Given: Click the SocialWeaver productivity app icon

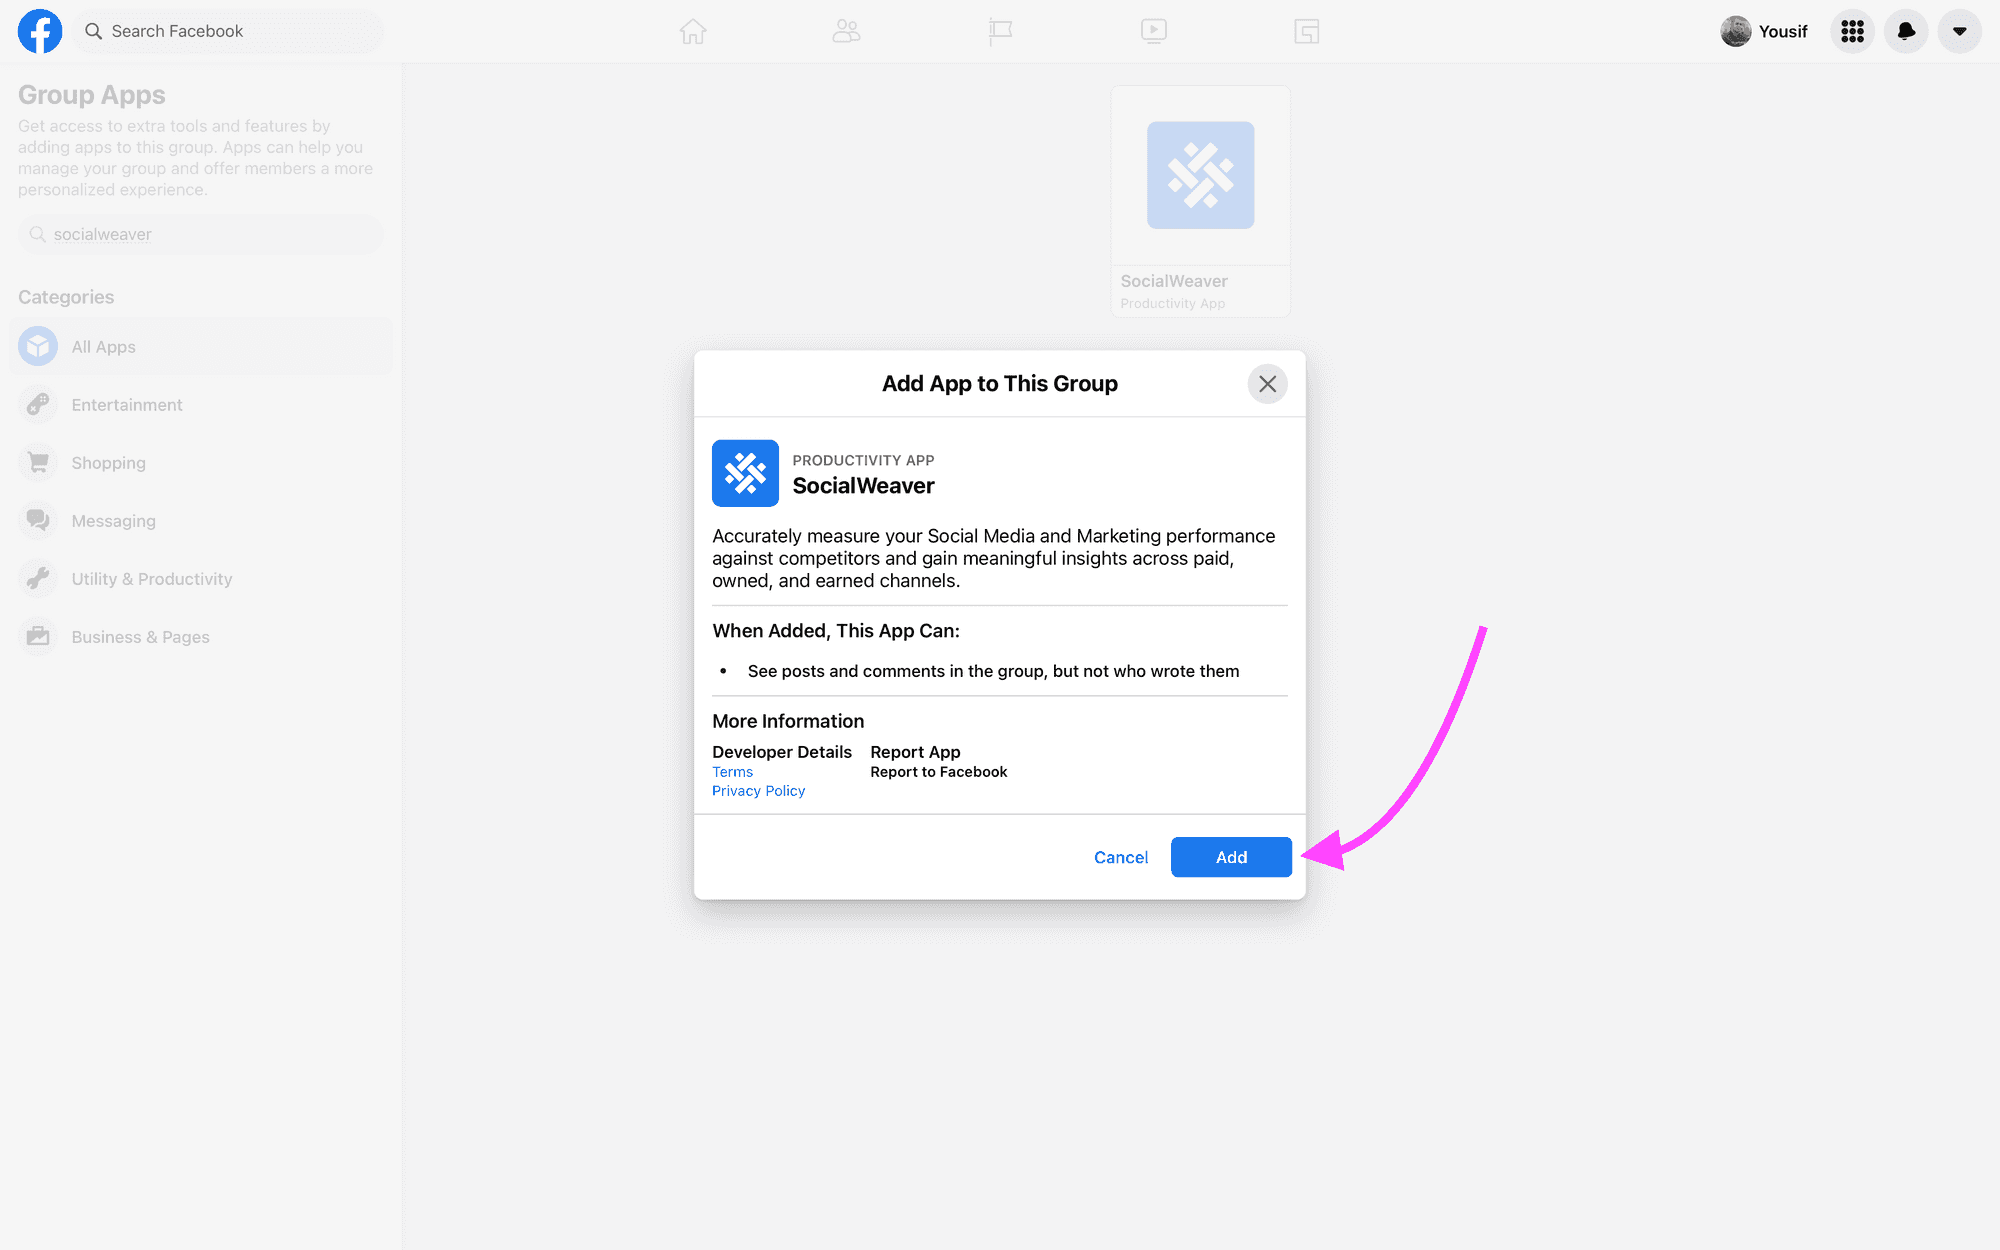Looking at the screenshot, I should (744, 474).
